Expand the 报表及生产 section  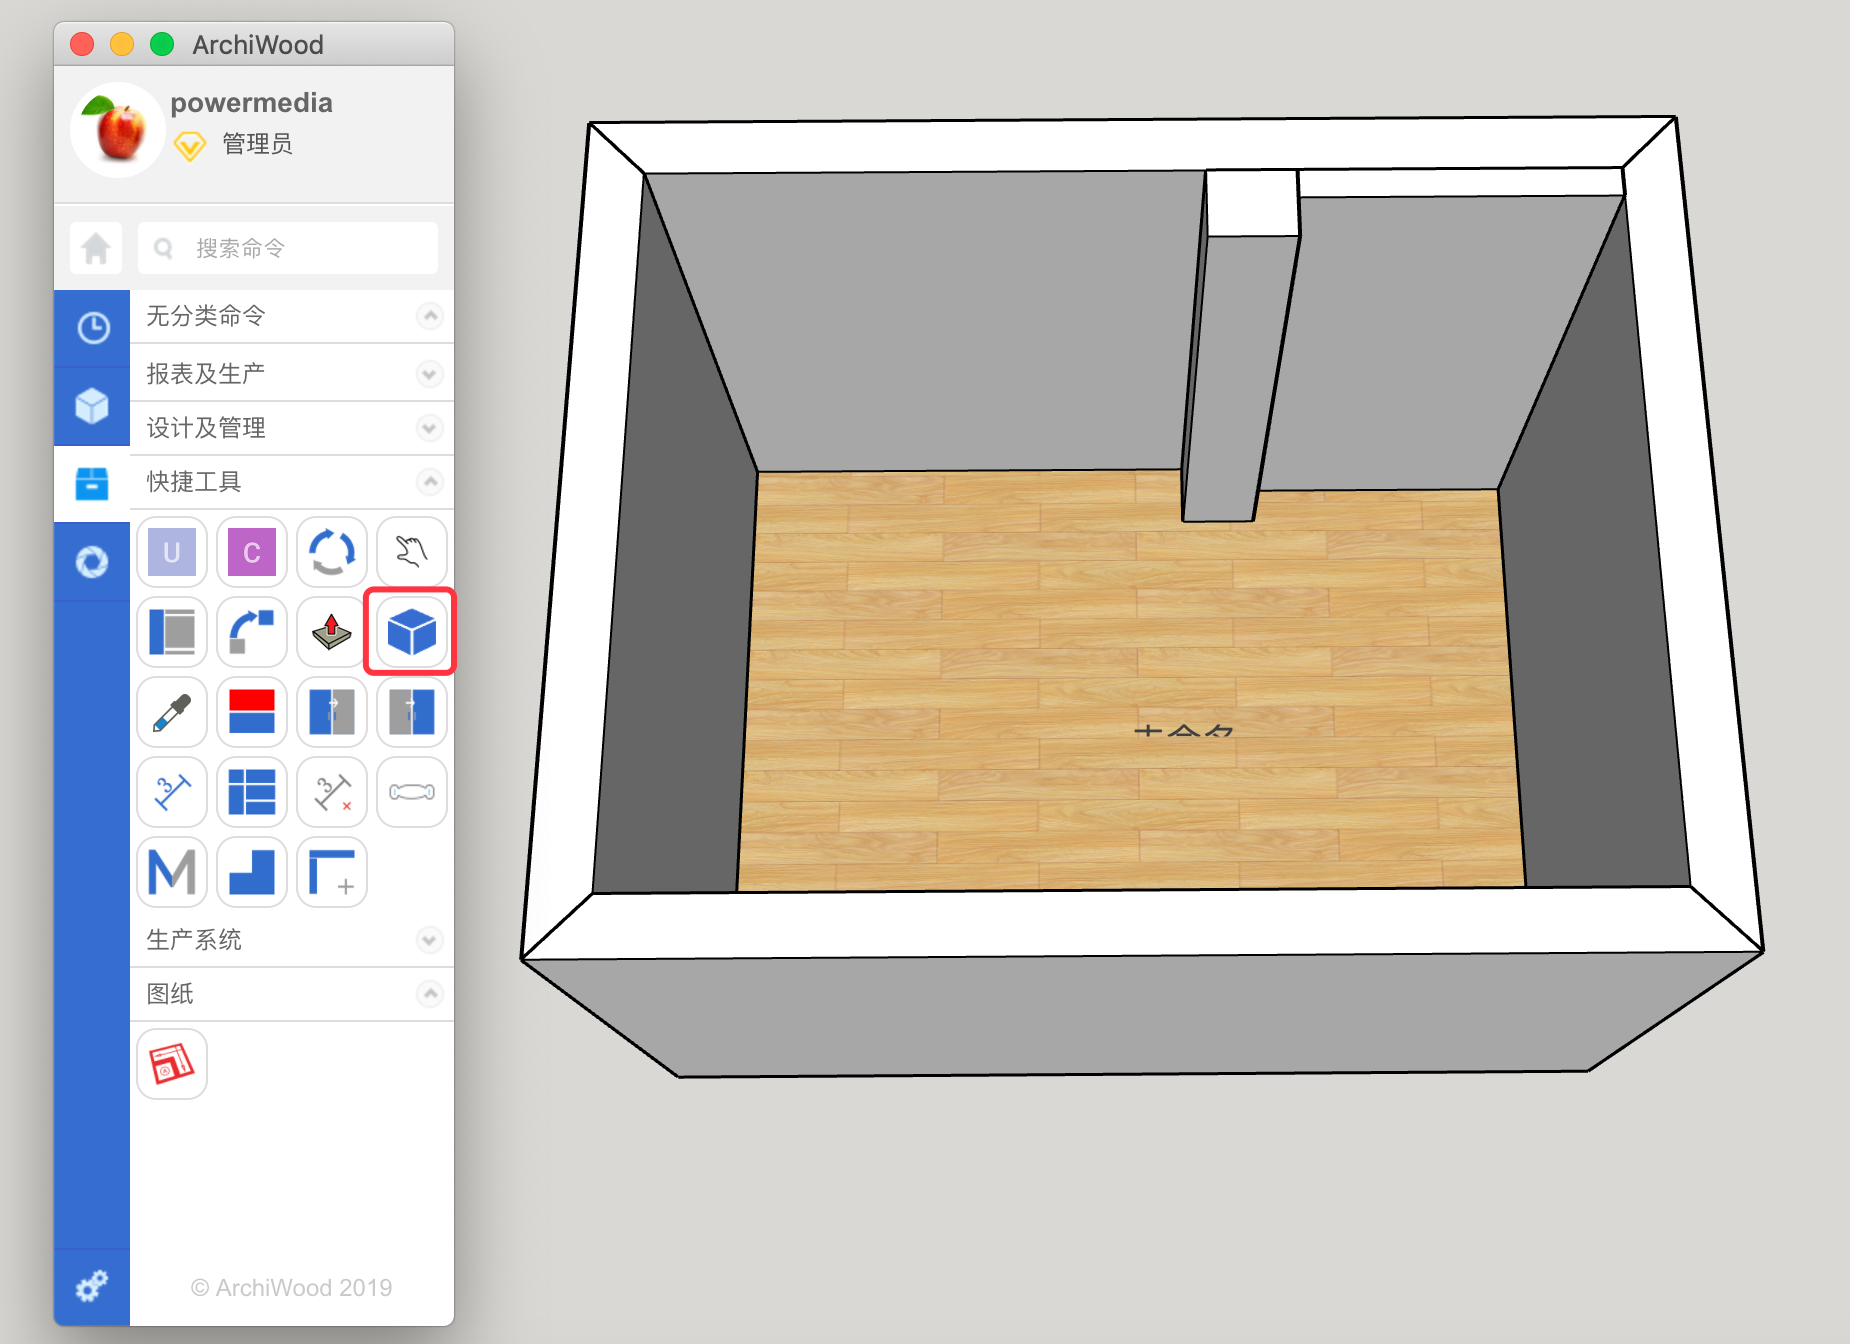[x=429, y=374]
